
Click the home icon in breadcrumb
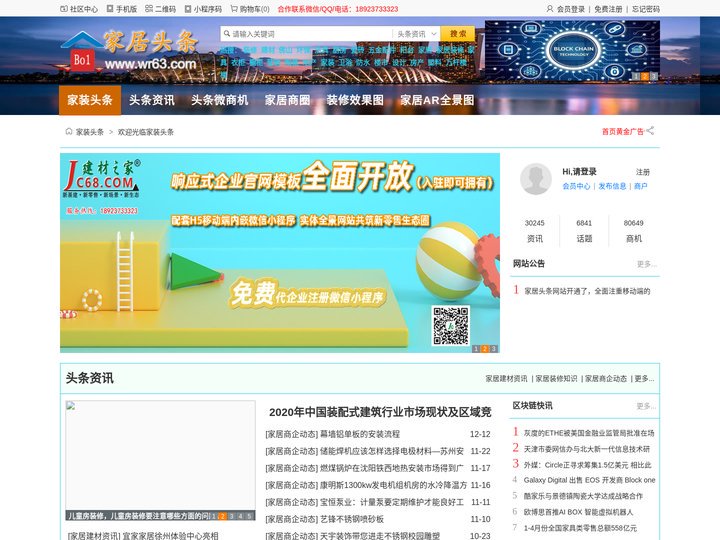pyautogui.click(x=69, y=131)
